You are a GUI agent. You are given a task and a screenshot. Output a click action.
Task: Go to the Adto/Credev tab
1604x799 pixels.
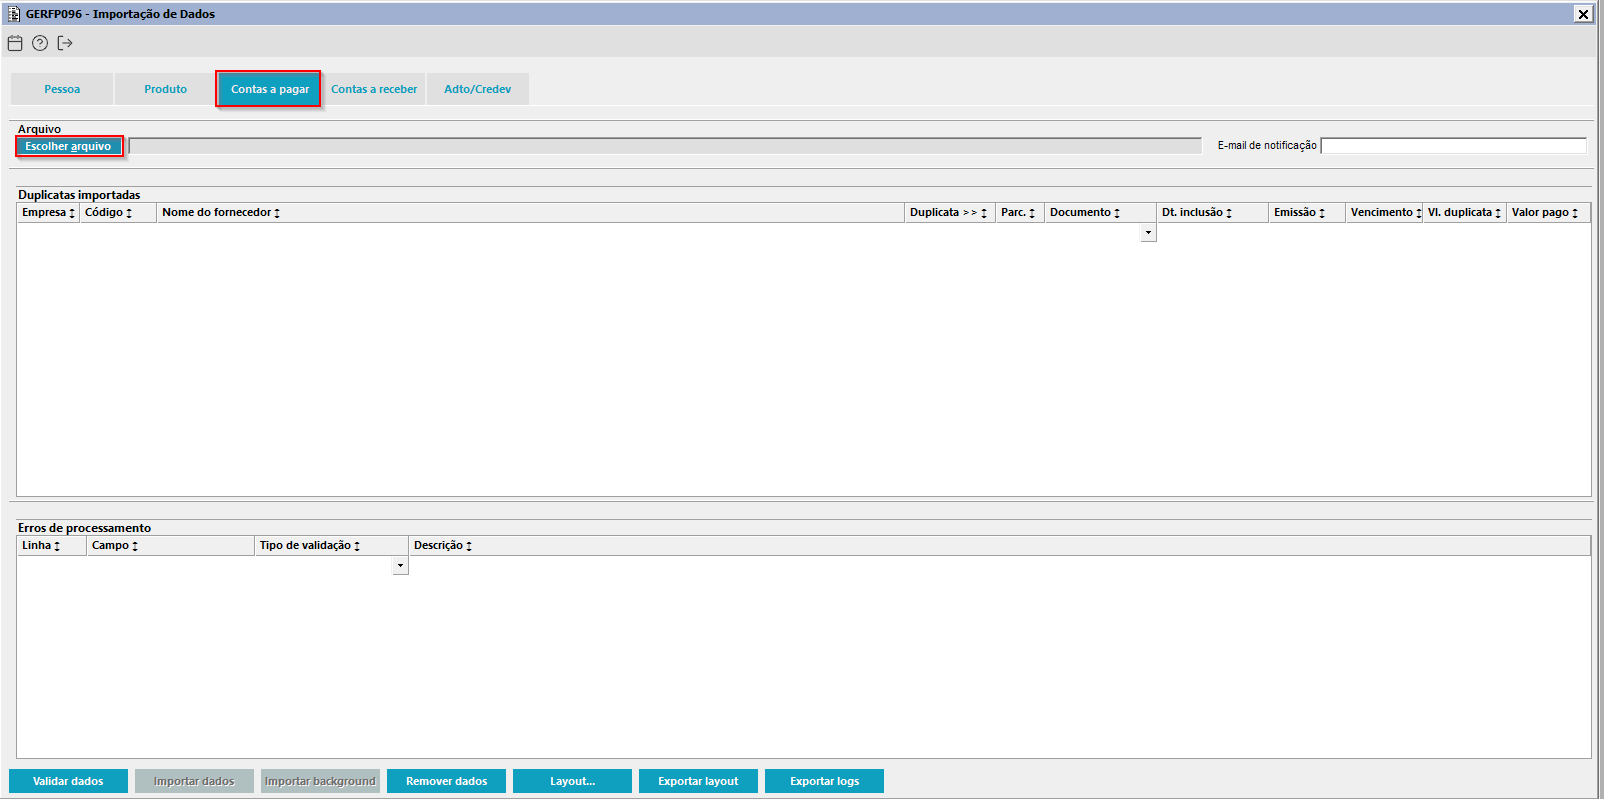pos(478,89)
